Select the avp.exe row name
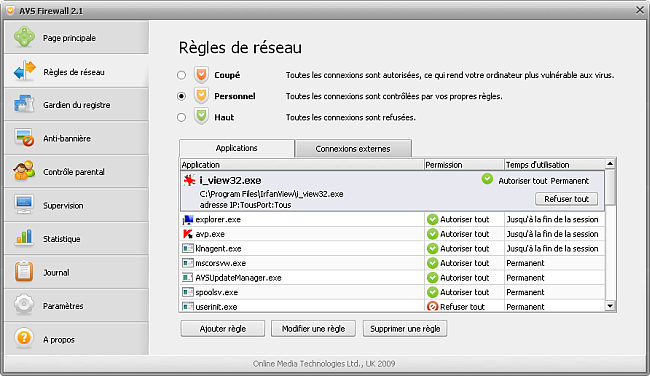650x376 pixels. click(x=210, y=234)
